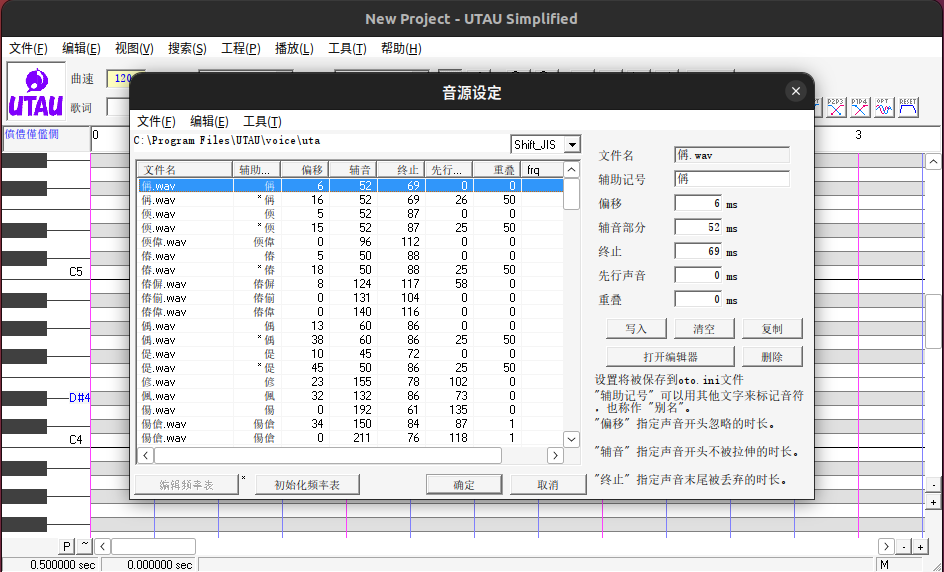Click the P2P3 envelope crossfade icon
Viewport: 944px width, 572px height.
coord(835,107)
